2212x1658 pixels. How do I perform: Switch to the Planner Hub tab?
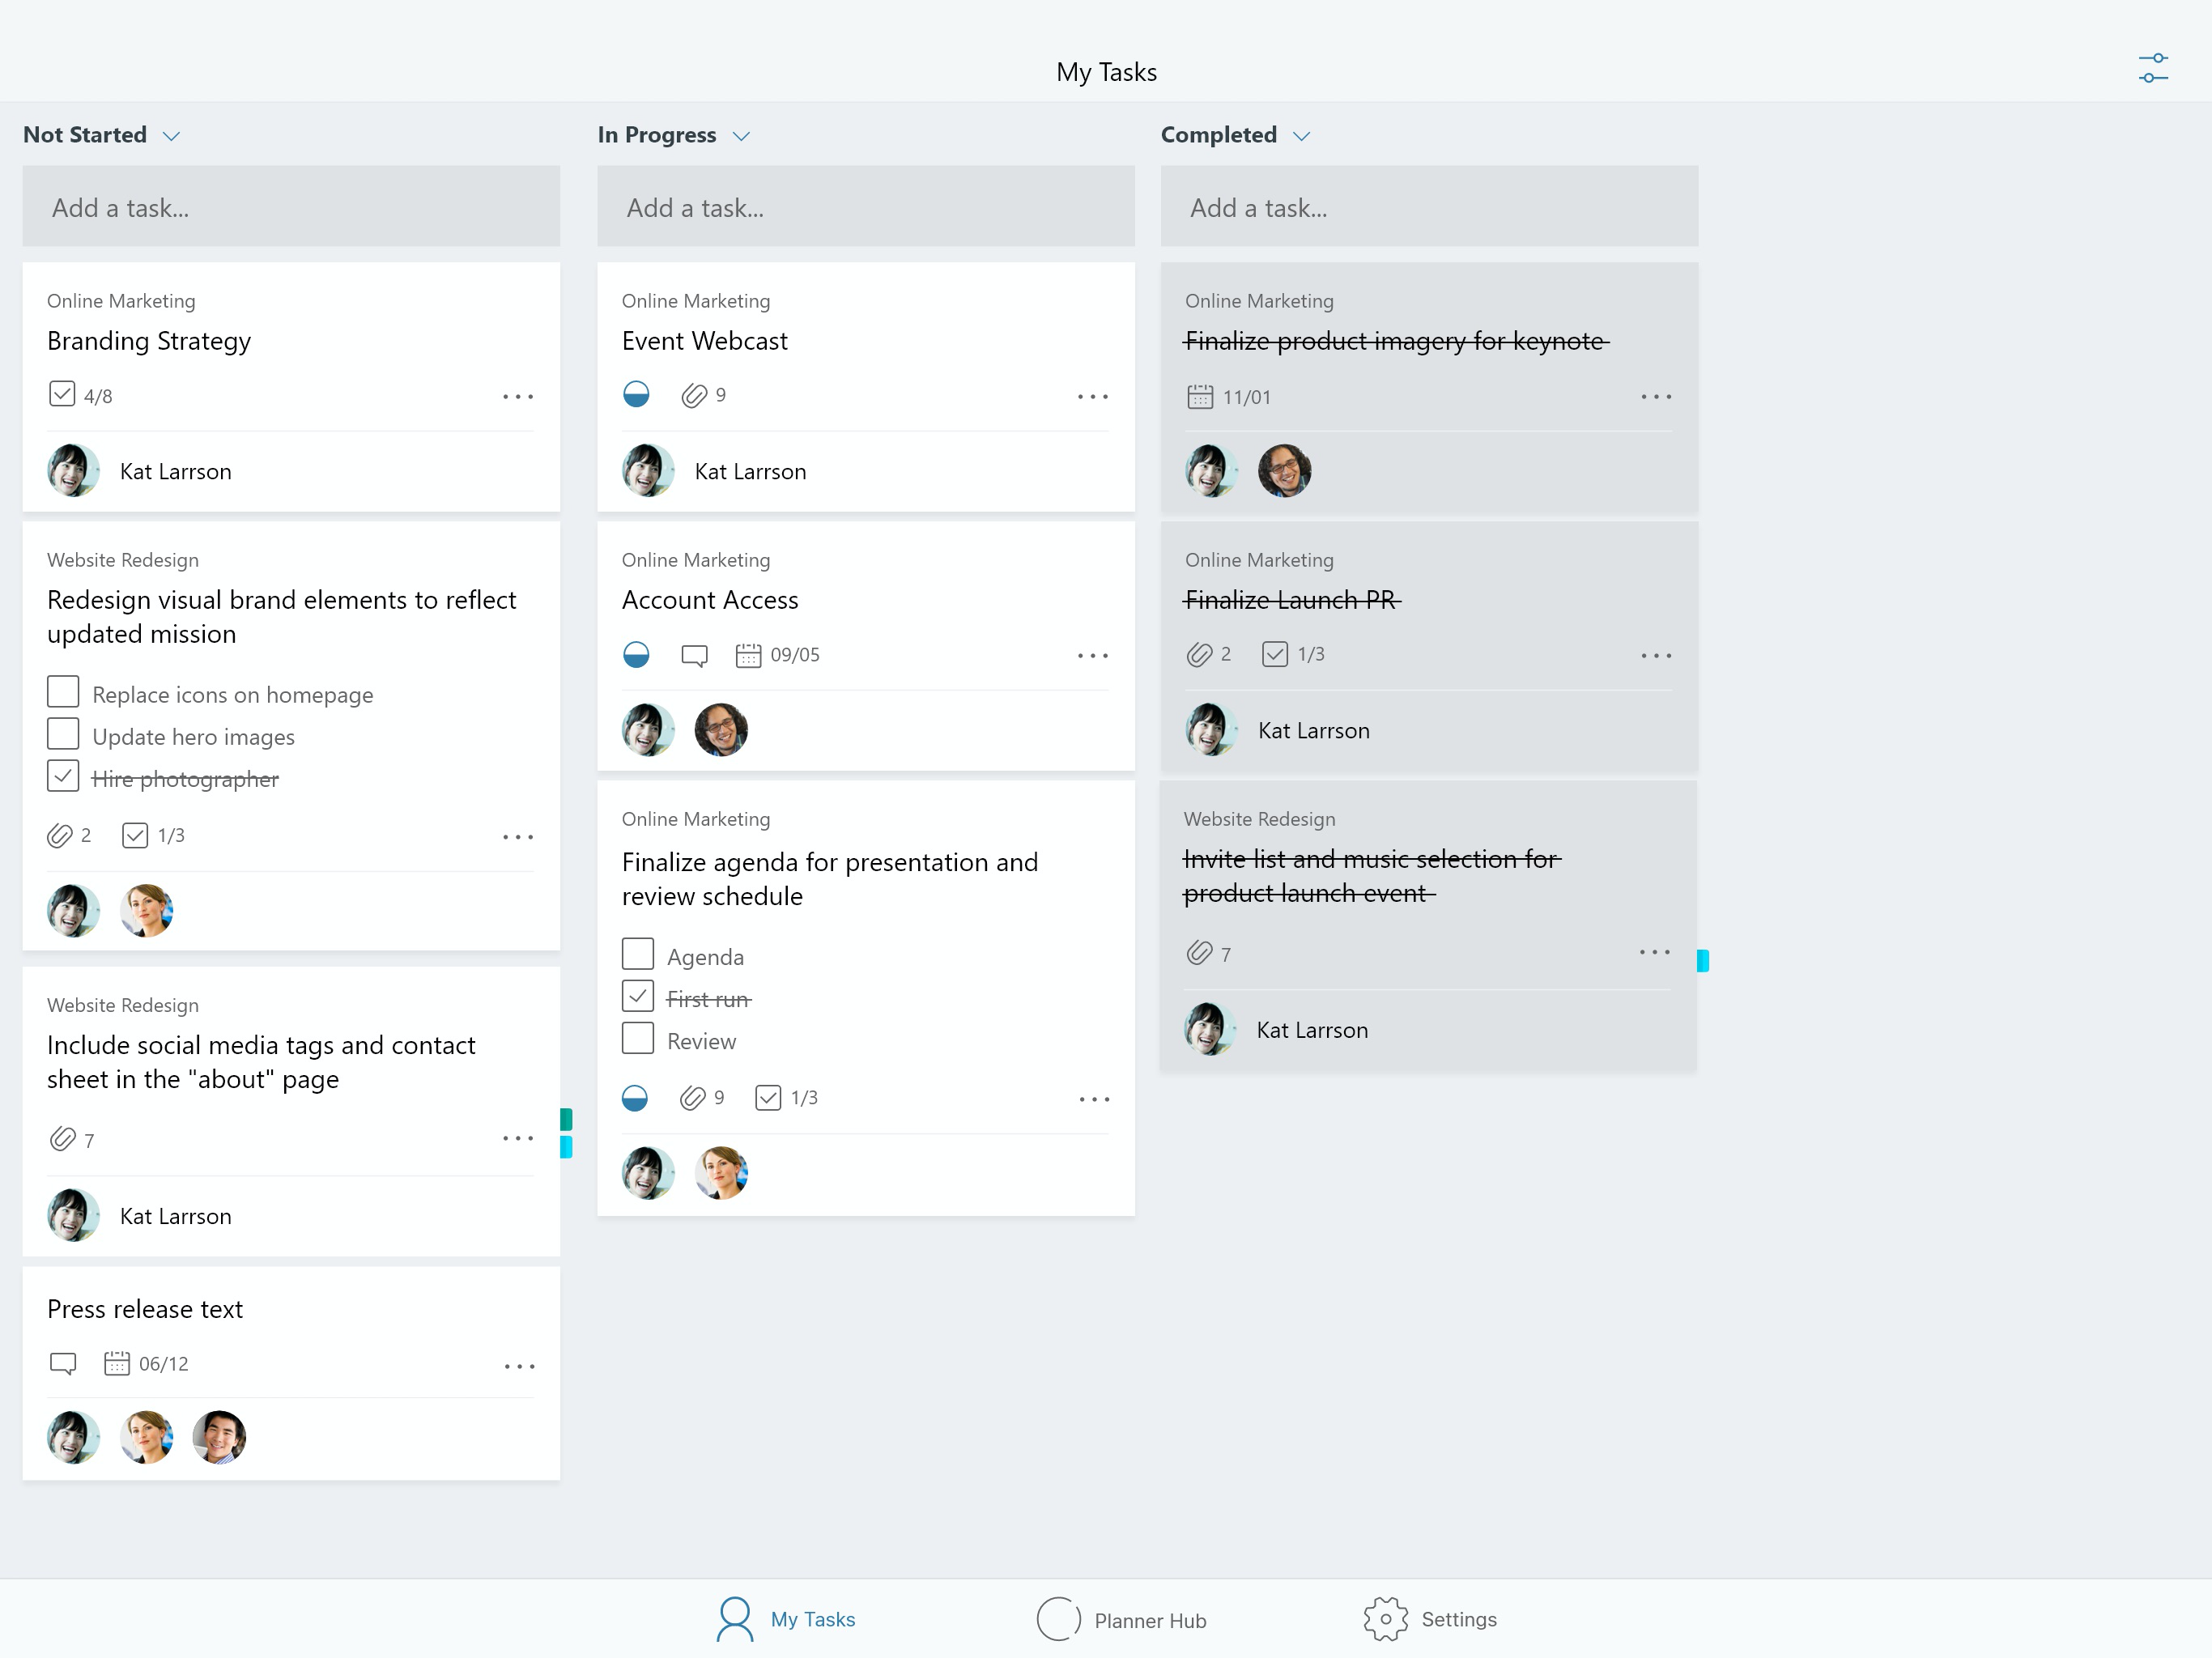coord(1121,1619)
